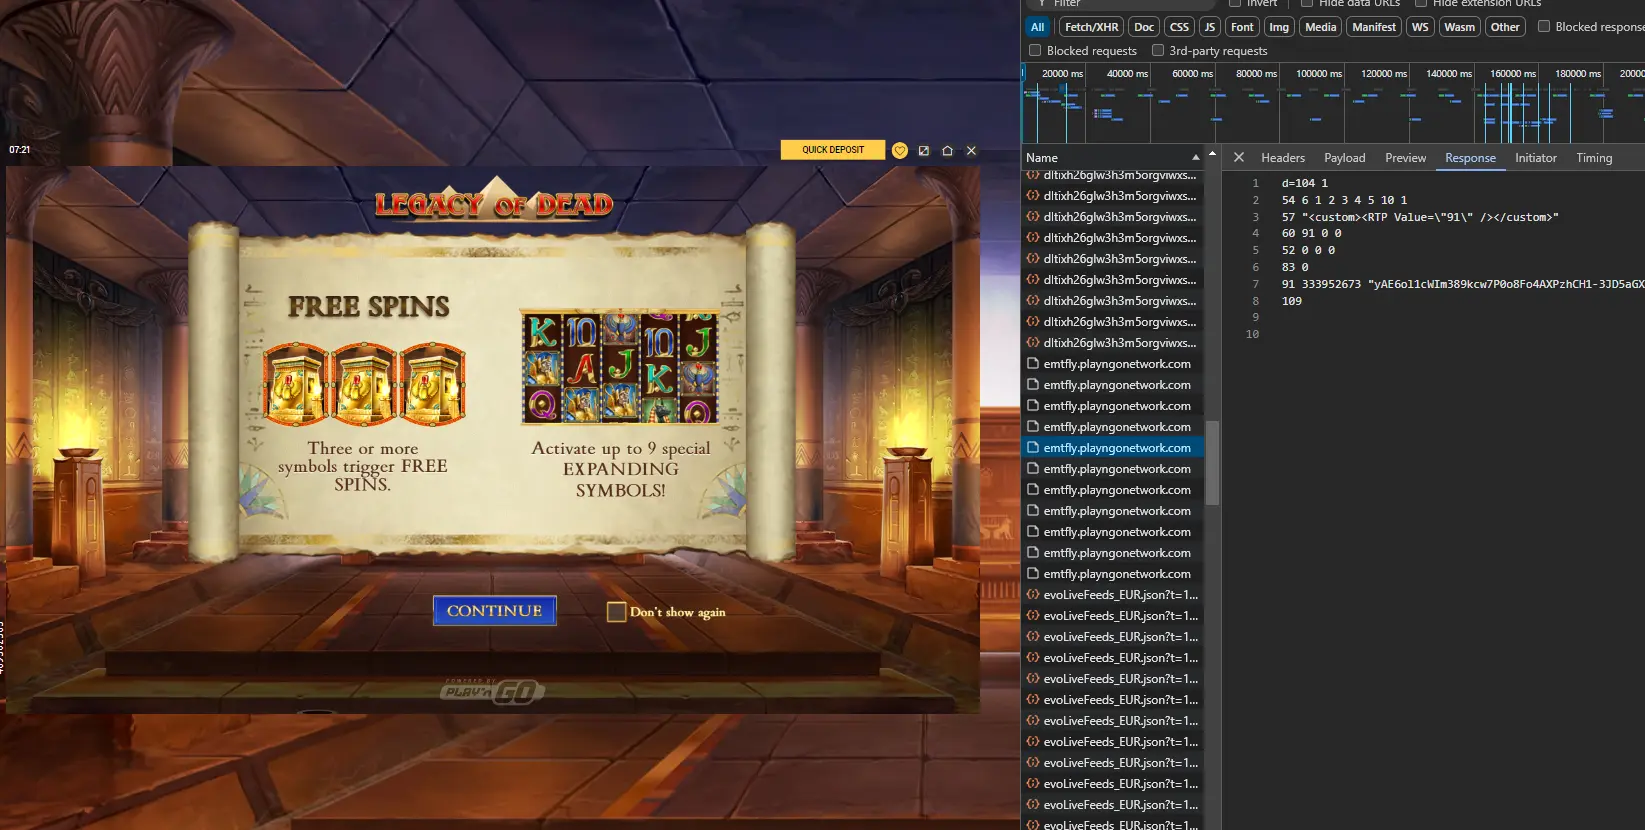Select the first emtfly.playngonetwork.com document request
The height and width of the screenshot is (830, 1645).
click(x=1113, y=364)
